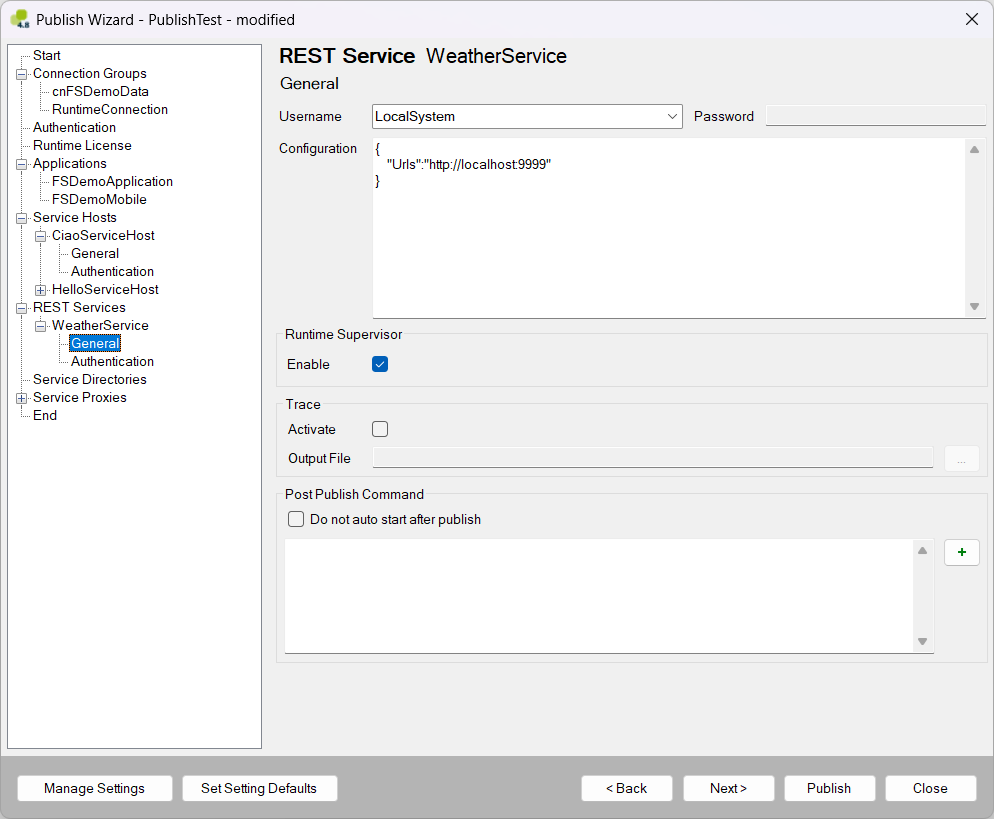Open the Service Directories page
This screenshot has width=994, height=819.
tap(89, 379)
